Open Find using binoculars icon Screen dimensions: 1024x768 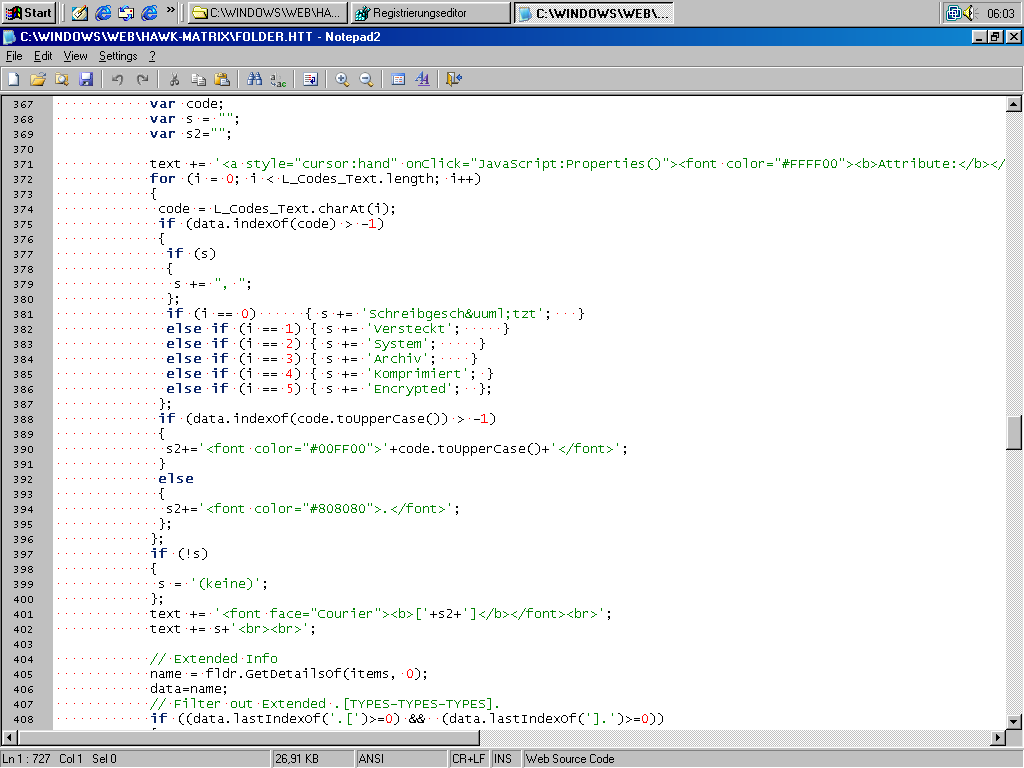tap(254, 80)
